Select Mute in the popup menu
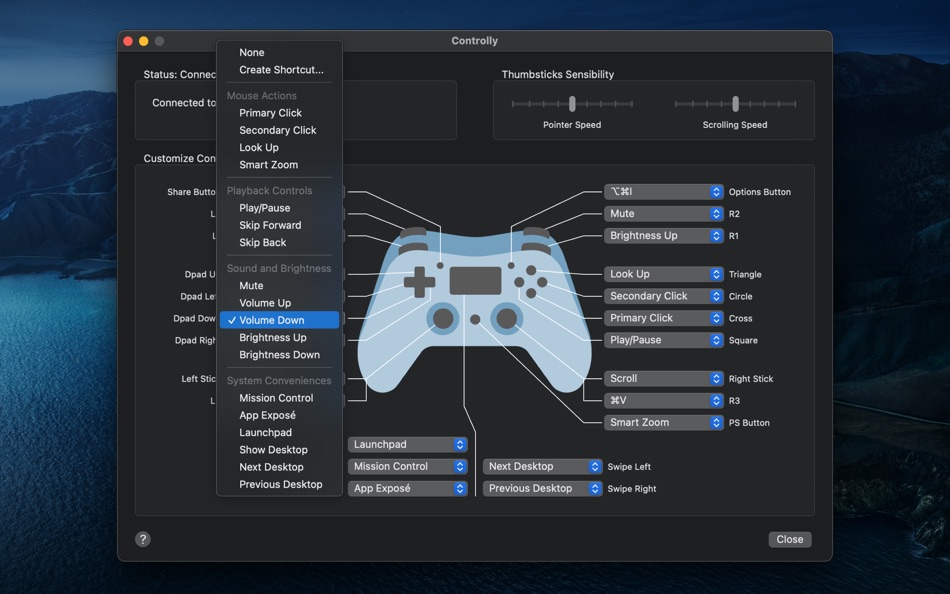The image size is (950, 594). tap(279, 285)
